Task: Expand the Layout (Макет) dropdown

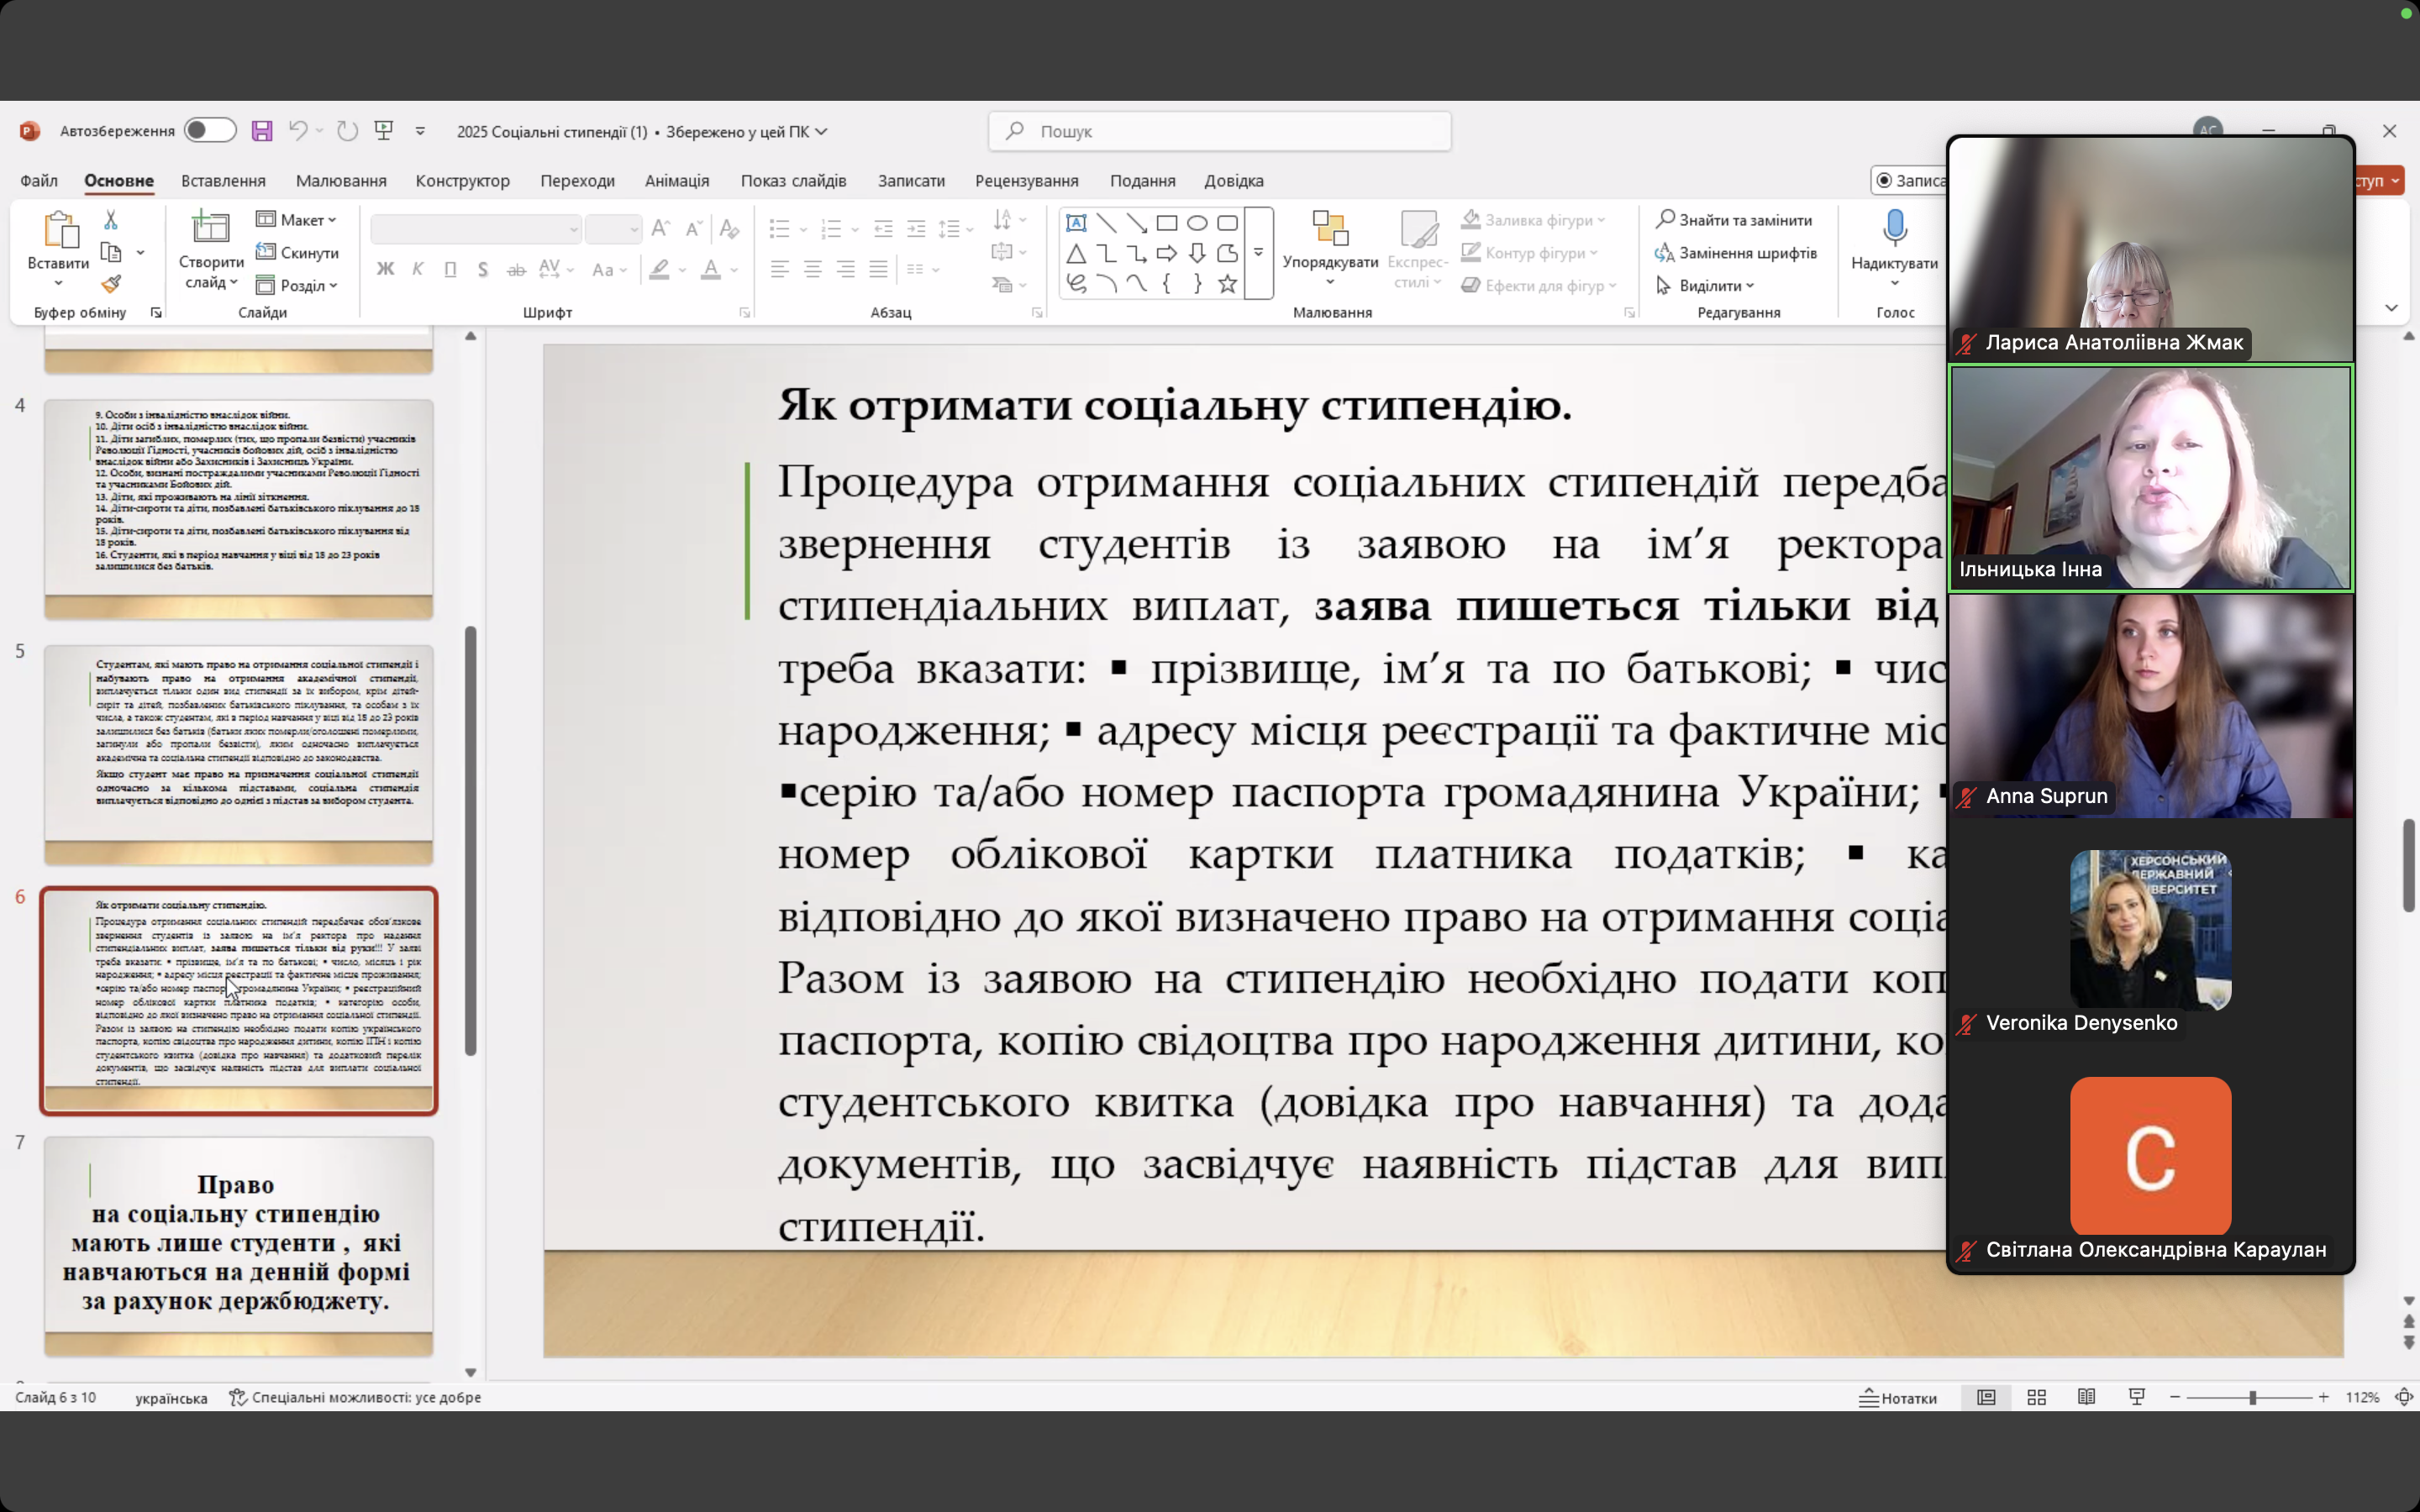Action: (x=297, y=220)
